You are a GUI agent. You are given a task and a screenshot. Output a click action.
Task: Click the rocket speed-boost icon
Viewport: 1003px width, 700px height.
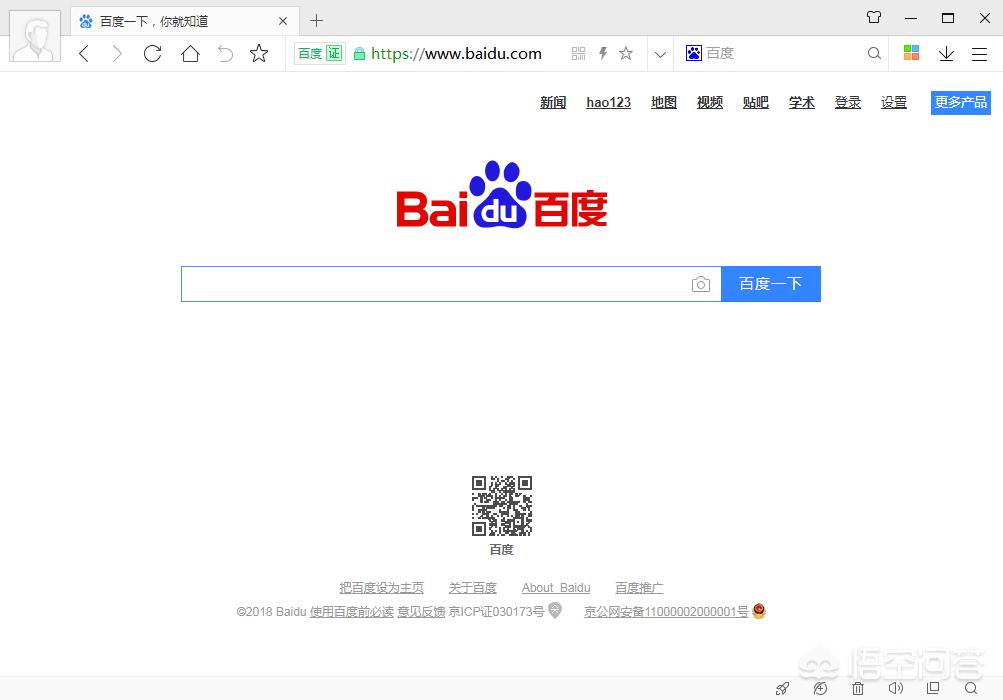pos(783,689)
